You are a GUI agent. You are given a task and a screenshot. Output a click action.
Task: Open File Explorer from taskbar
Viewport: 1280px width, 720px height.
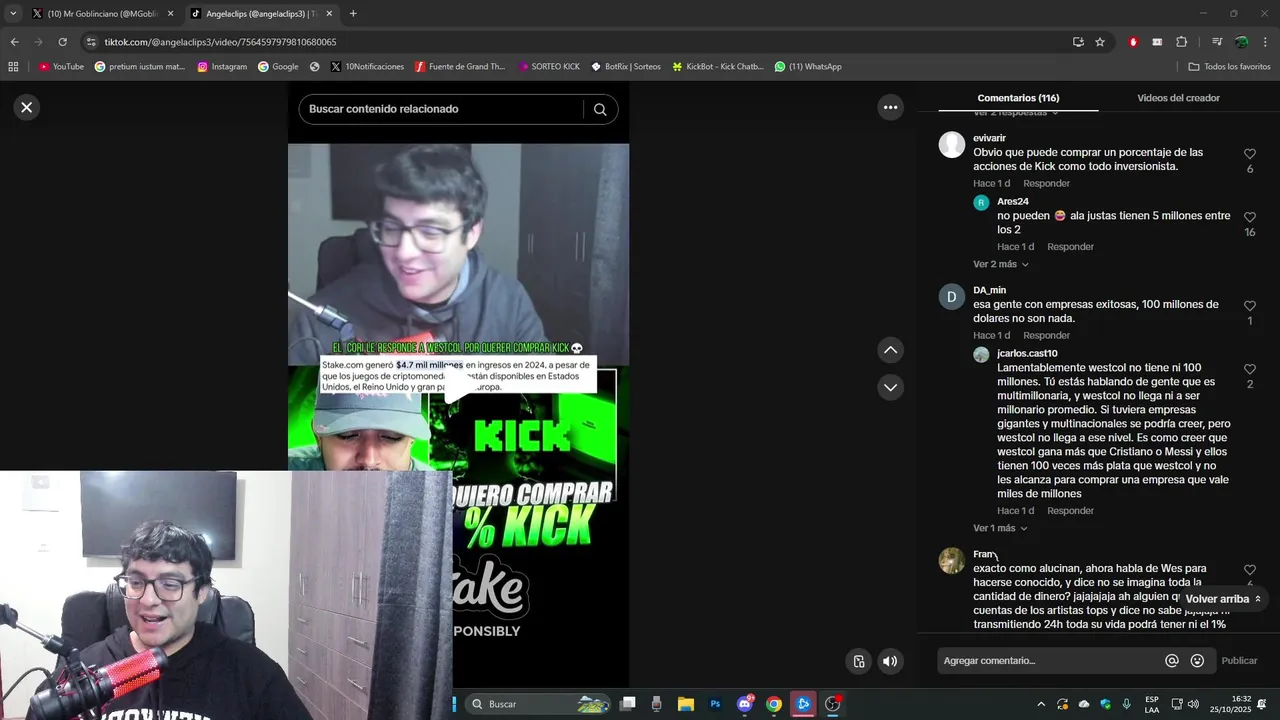point(686,704)
